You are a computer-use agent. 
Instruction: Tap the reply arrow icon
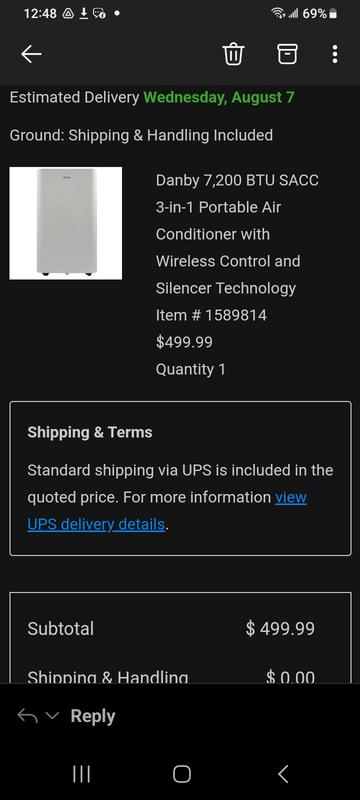28,716
